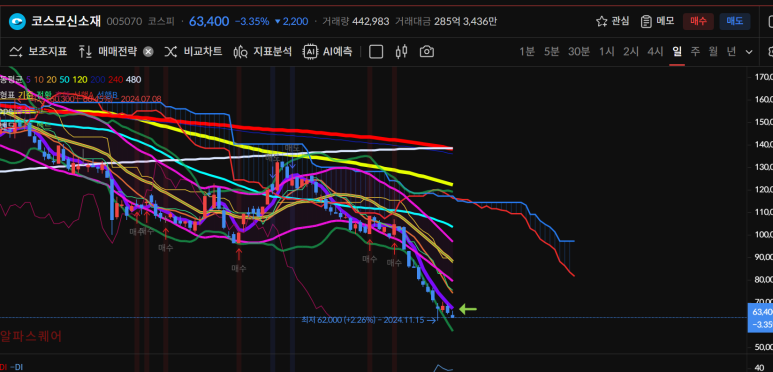This screenshot has width=773, height=372.
Task: Toggle the purple 5 moving average
Action: 29,79
